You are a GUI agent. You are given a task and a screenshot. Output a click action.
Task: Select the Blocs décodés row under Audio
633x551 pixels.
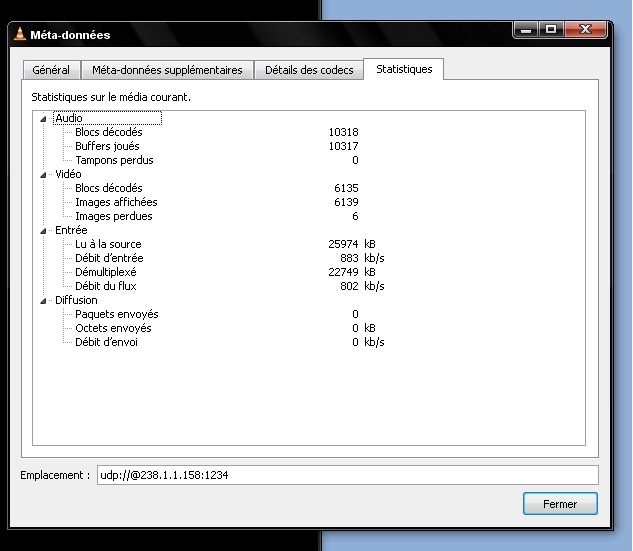coord(109,132)
